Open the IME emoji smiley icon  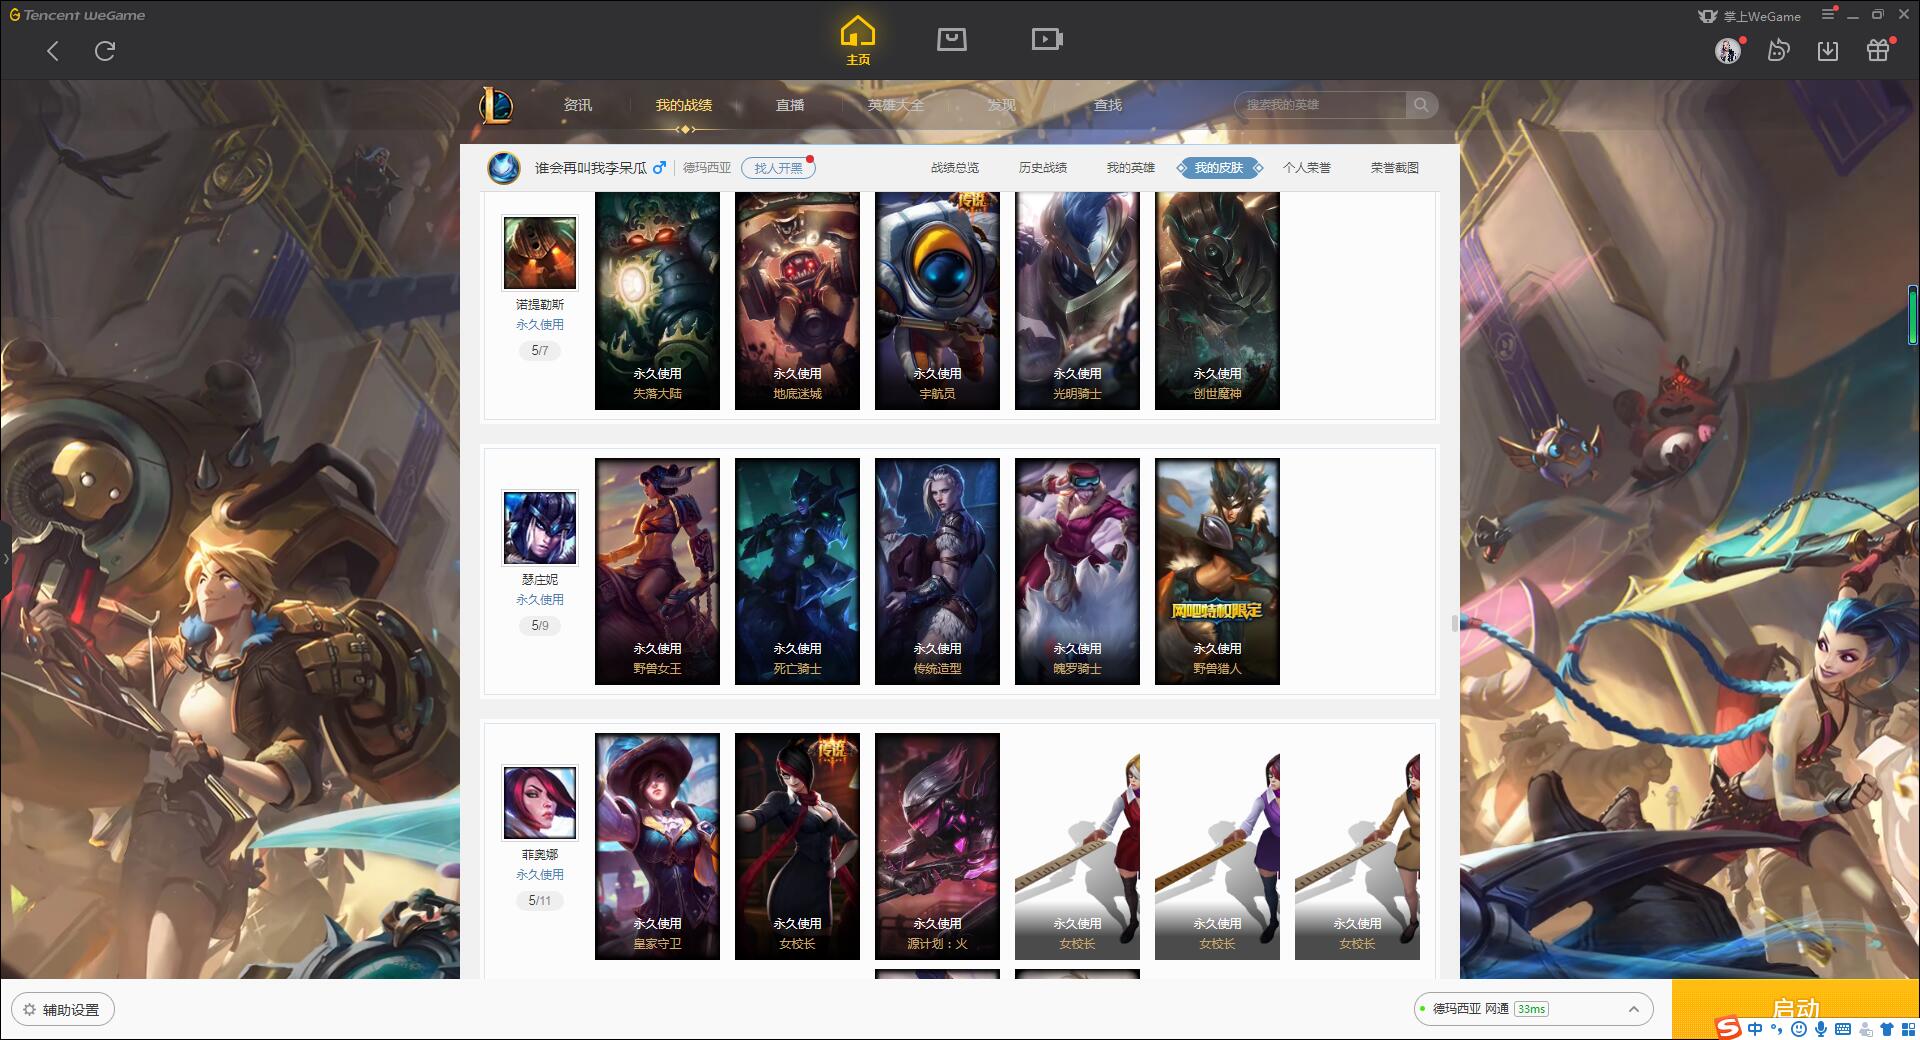point(1799,1029)
